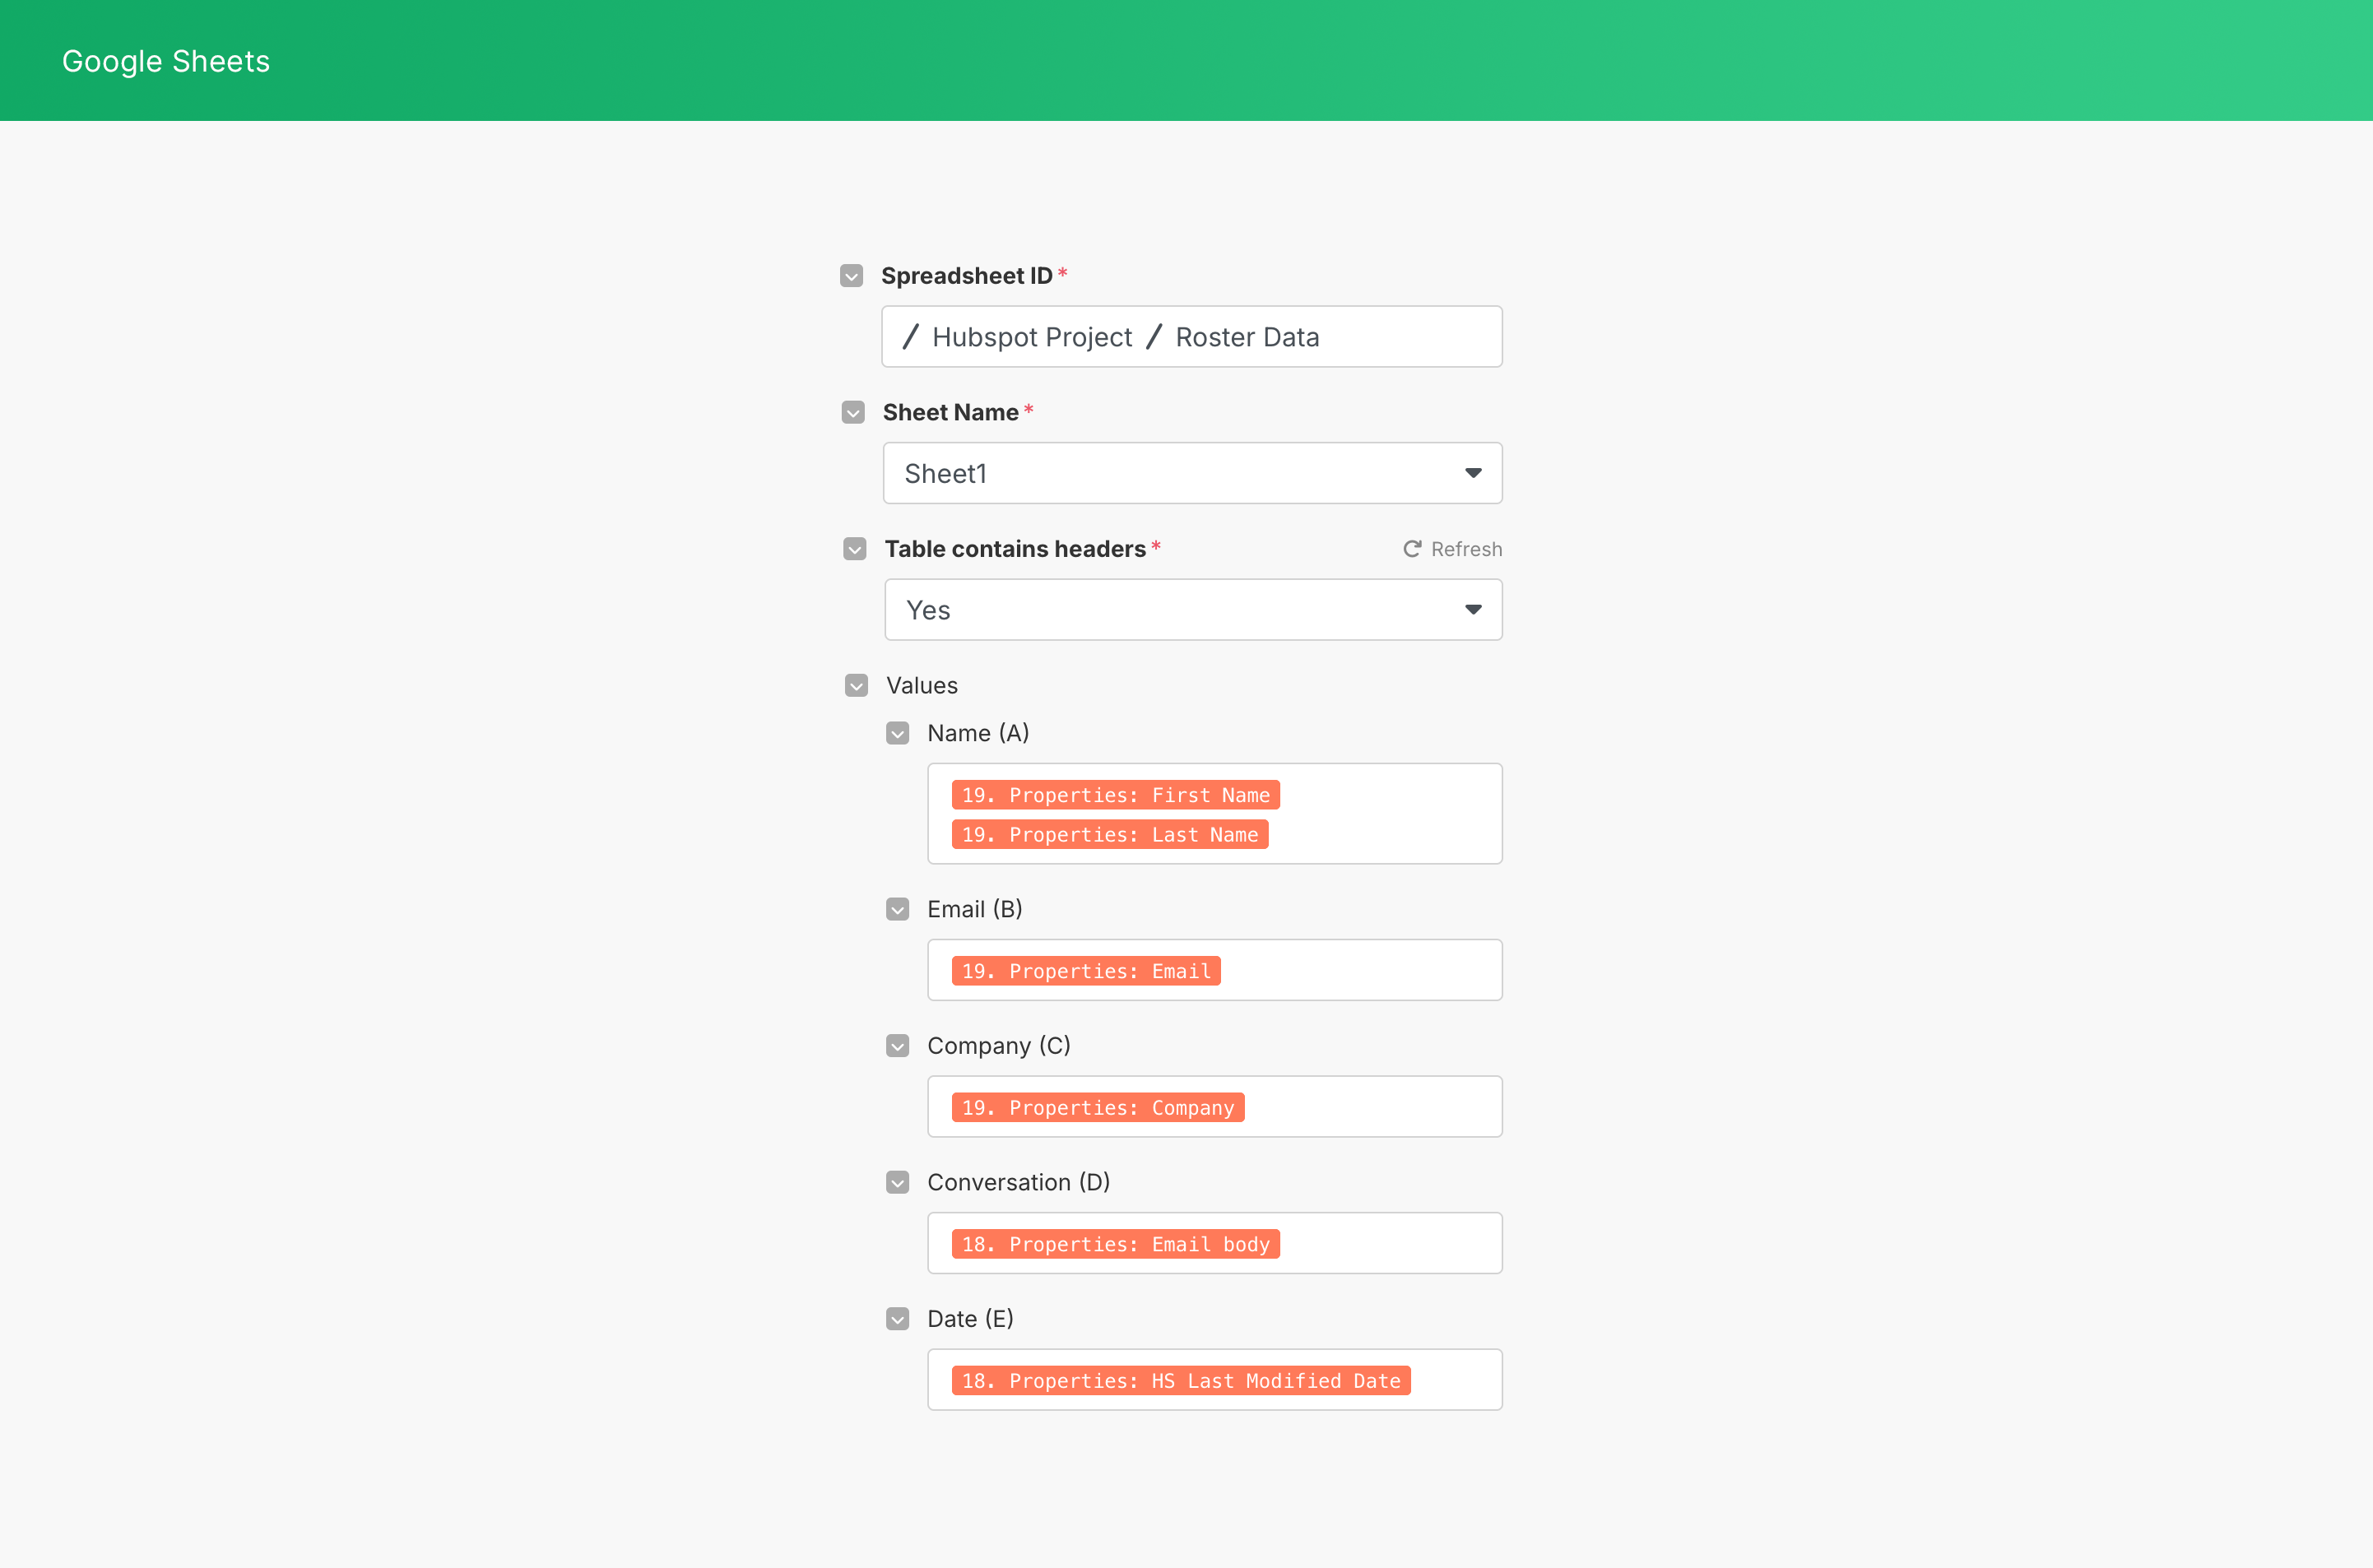The image size is (2373, 1568).
Task: Toggle the Table contains headers checkbox
Action: pos(854,548)
